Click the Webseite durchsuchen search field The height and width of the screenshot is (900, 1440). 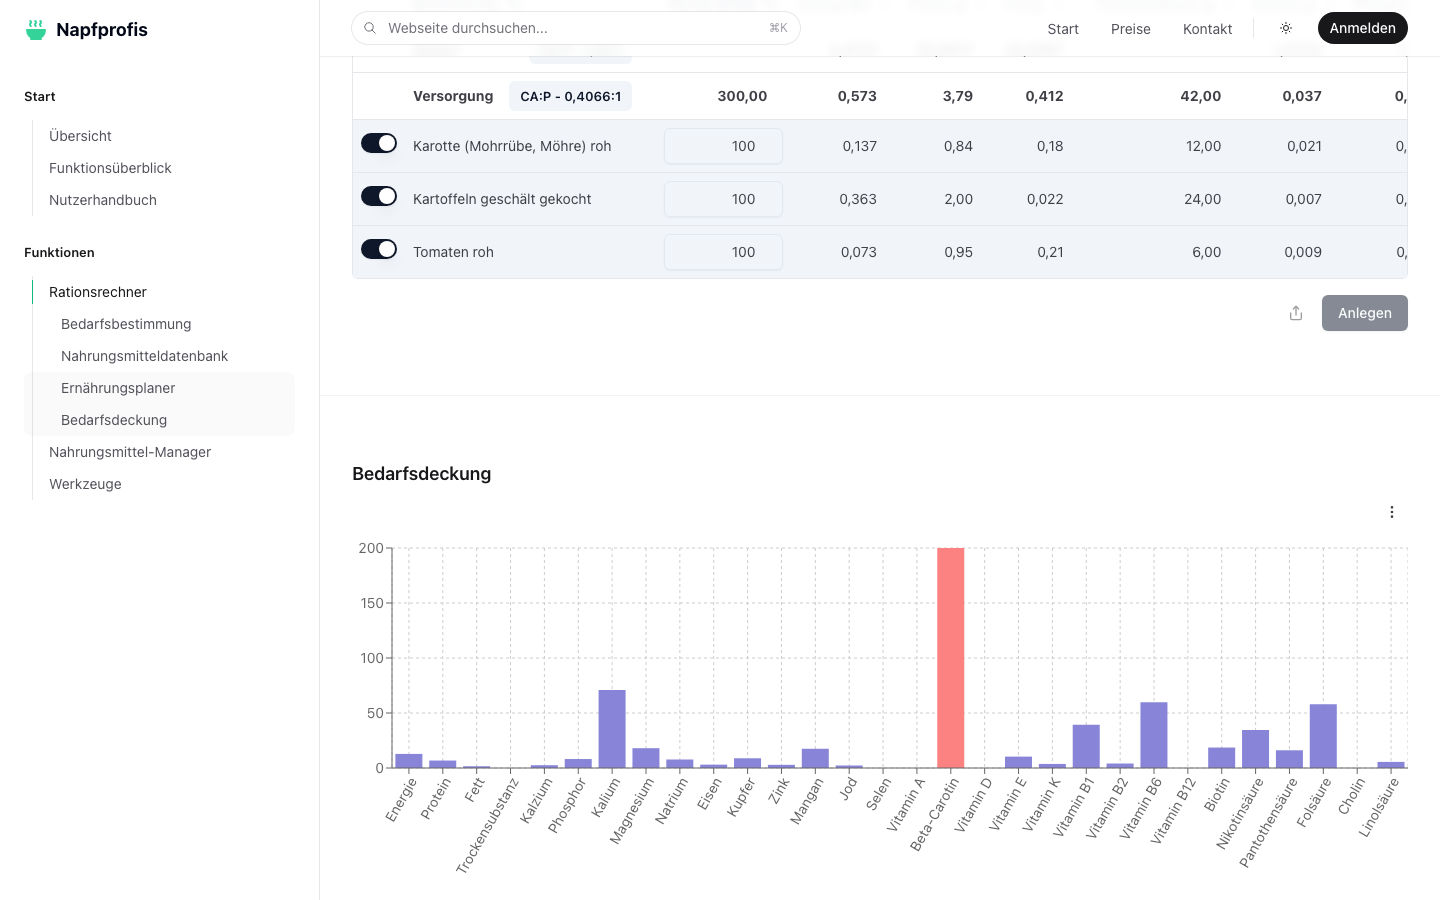coord(576,28)
